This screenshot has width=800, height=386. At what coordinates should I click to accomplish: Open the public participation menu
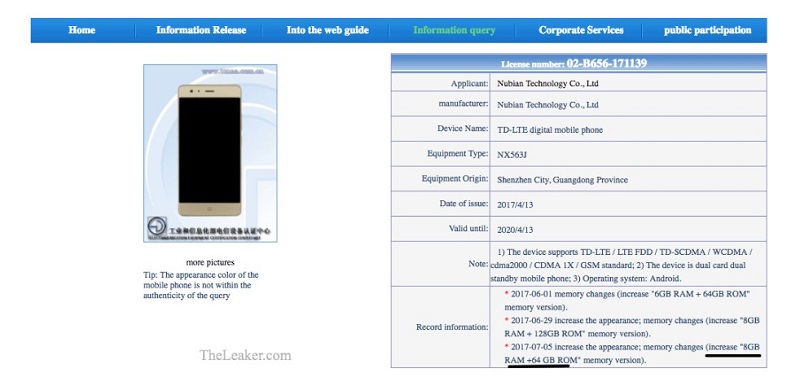[708, 30]
